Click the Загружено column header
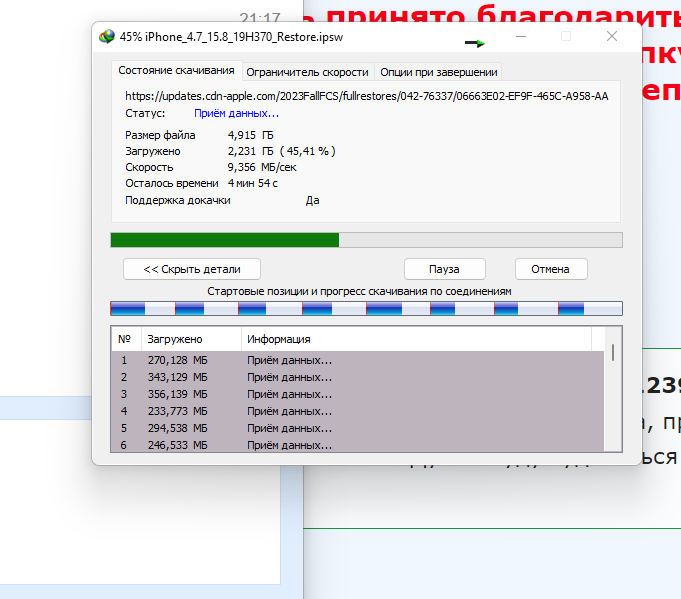The width and height of the screenshot is (681, 599). (191, 339)
